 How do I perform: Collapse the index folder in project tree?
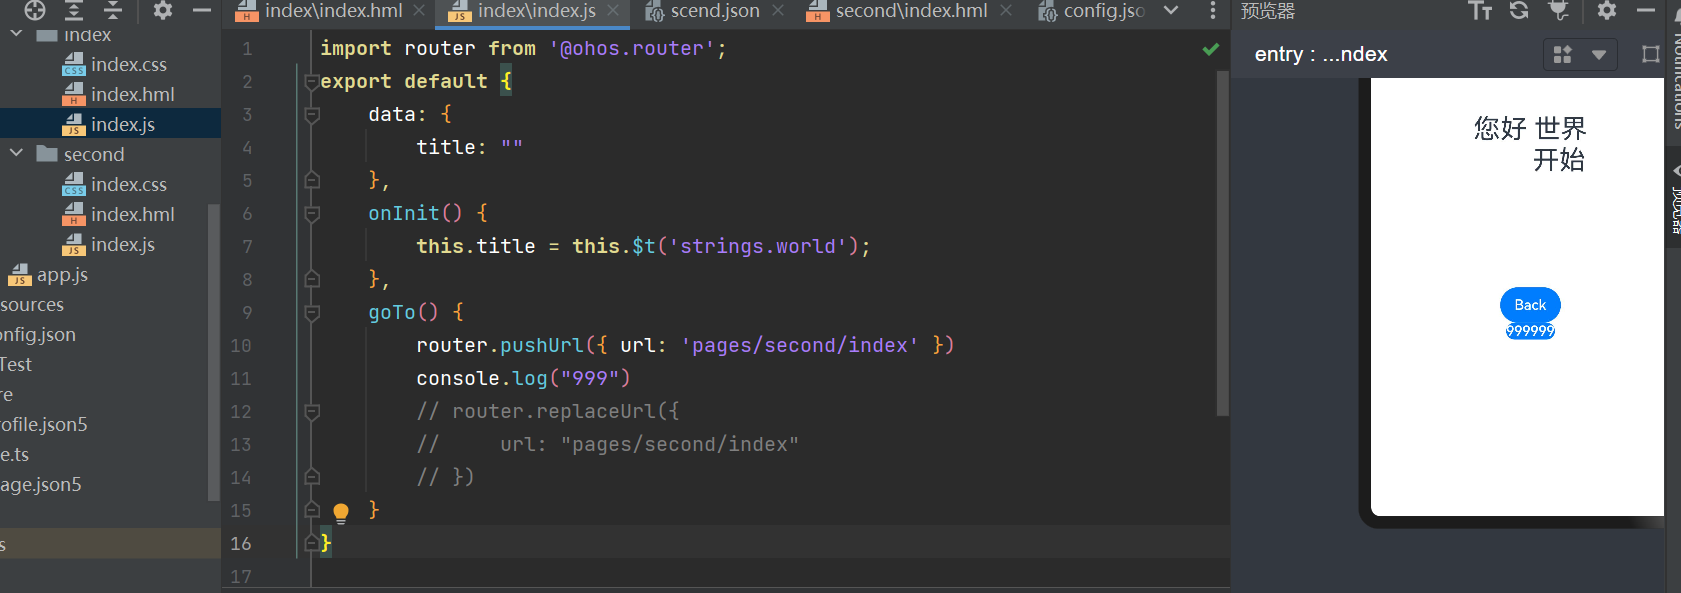(x=16, y=34)
